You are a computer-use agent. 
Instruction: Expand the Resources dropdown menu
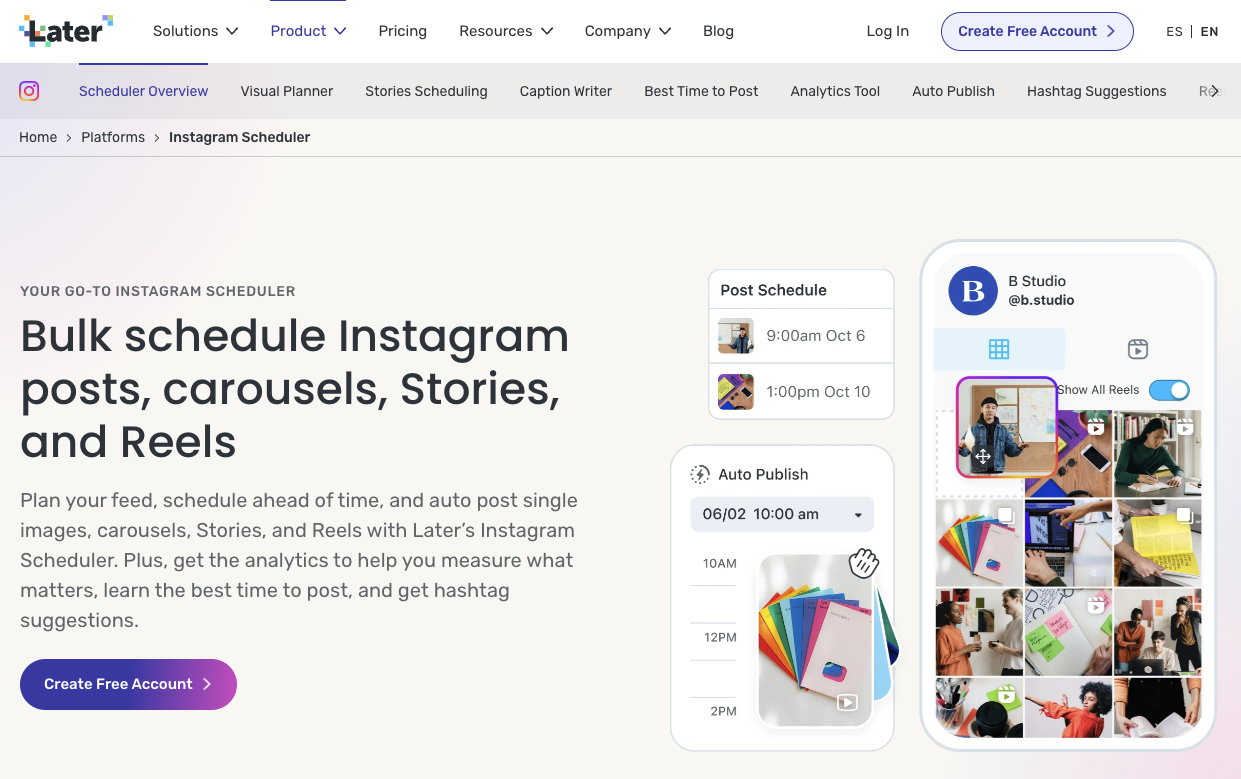coord(505,31)
